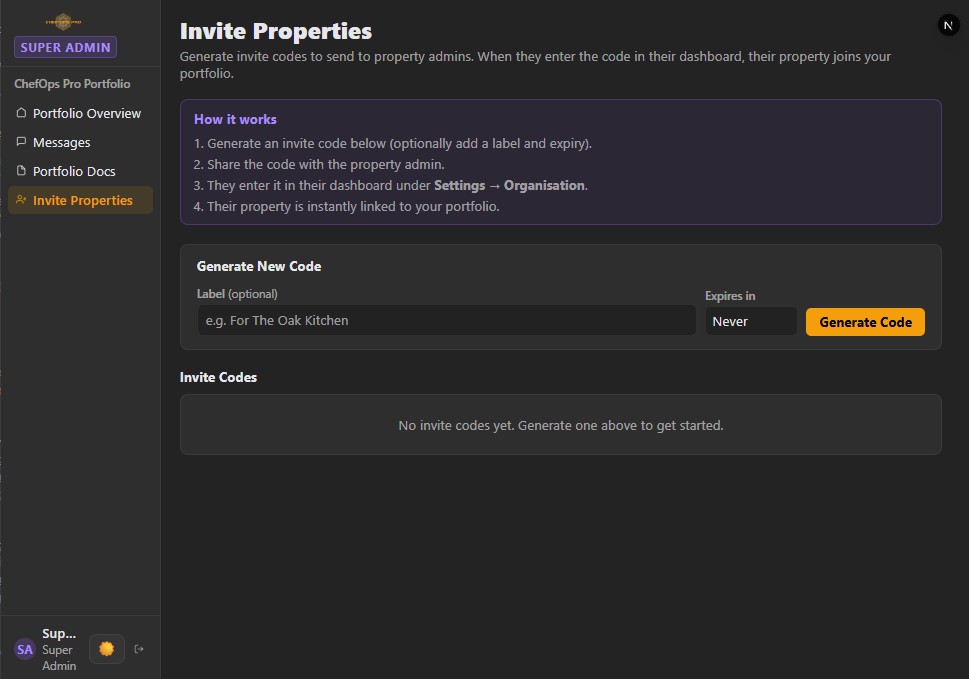This screenshot has width=969, height=679.
Task: Click the ChefOps Pro logo icon
Action: click(x=64, y=22)
